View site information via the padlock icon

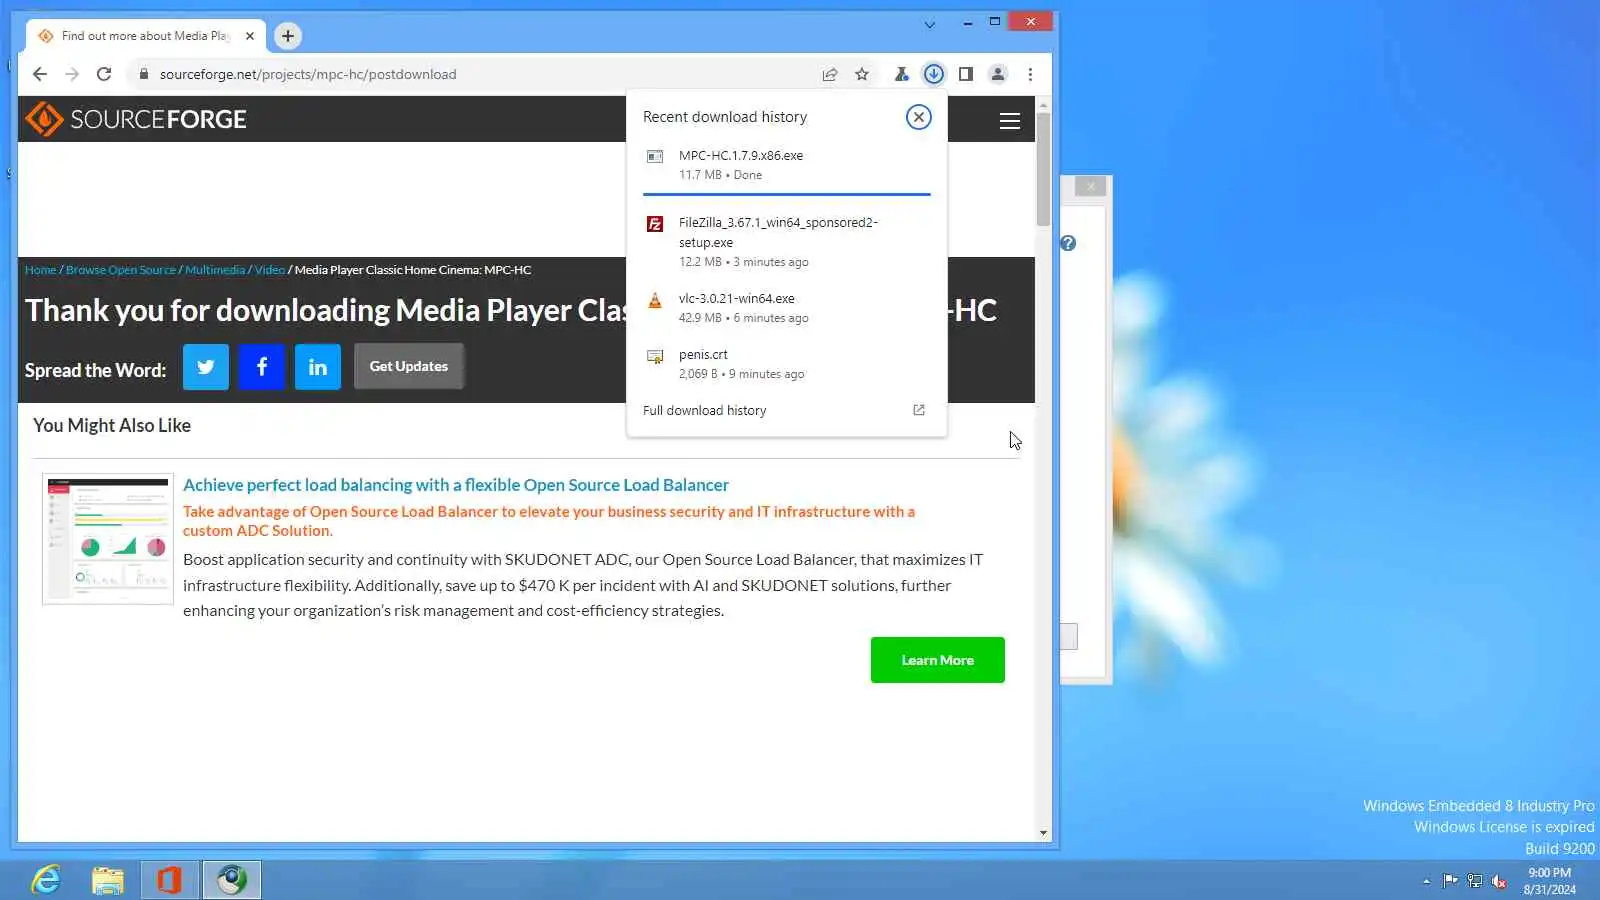click(x=144, y=74)
